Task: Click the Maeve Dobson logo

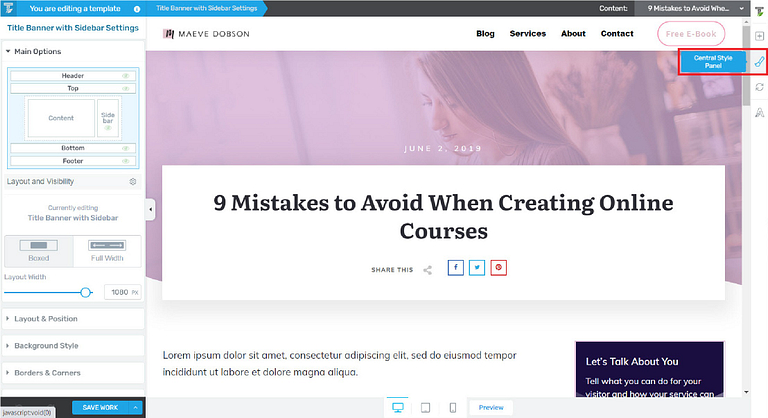Action: (206, 34)
